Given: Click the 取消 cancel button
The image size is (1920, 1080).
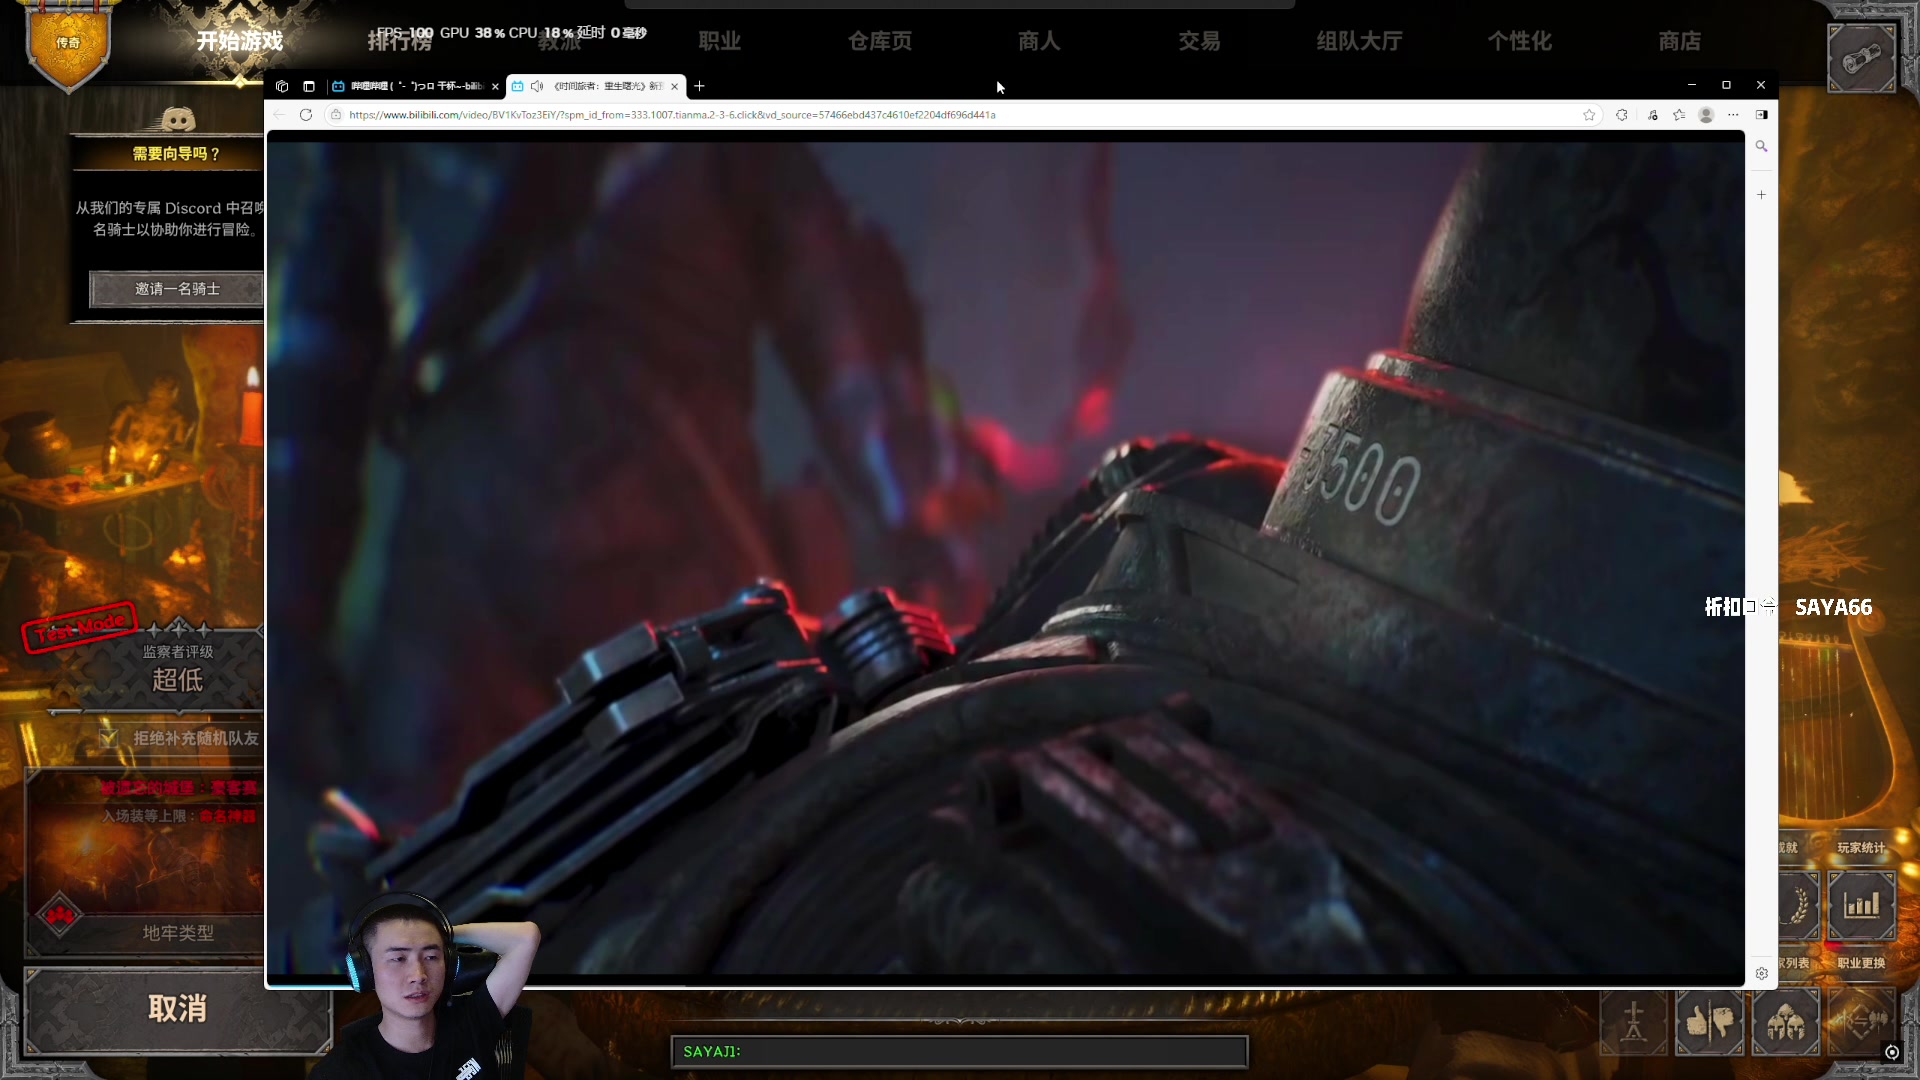Looking at the screenshot, I should (177, 1008).
